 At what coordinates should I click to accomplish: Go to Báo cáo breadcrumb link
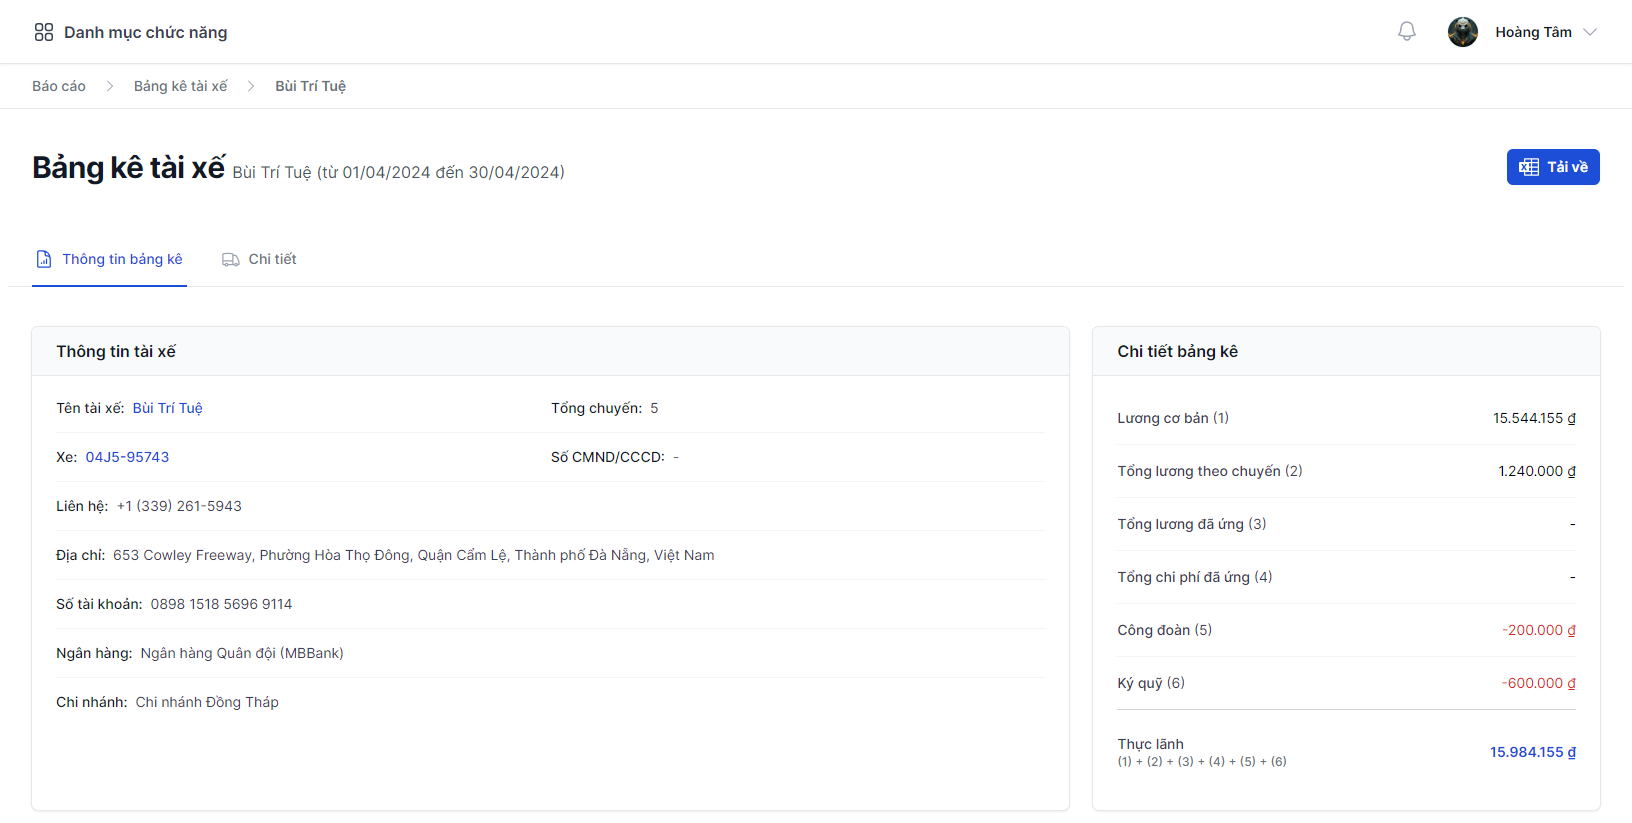59,86
